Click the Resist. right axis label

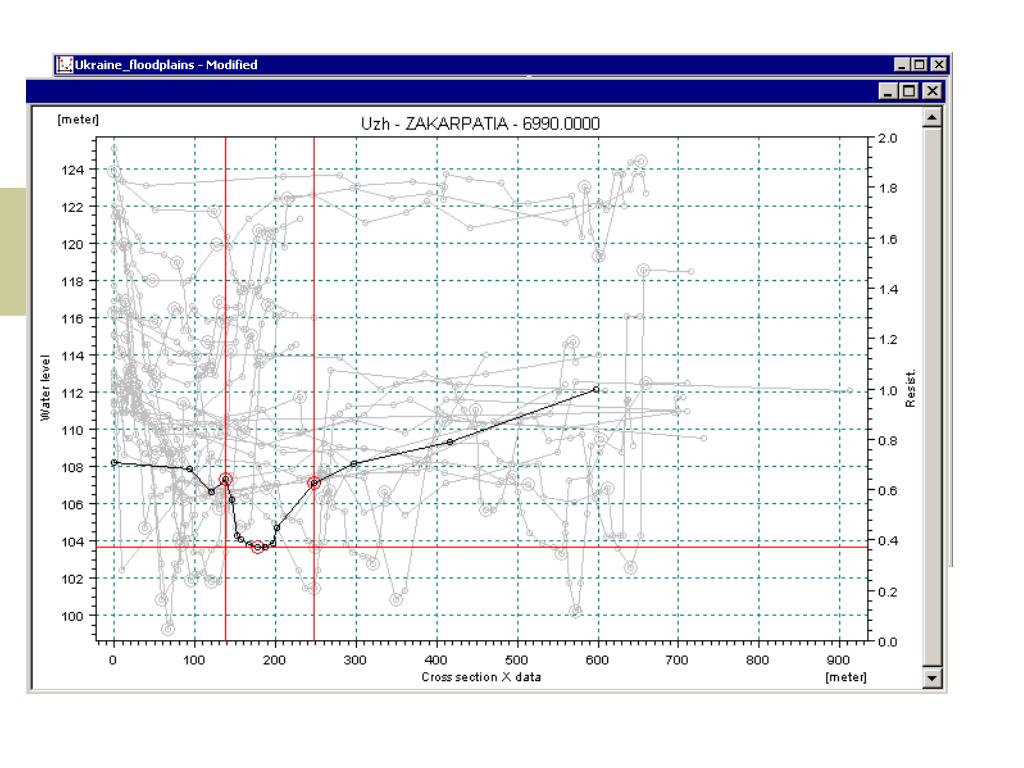click(x=910, y=389)
